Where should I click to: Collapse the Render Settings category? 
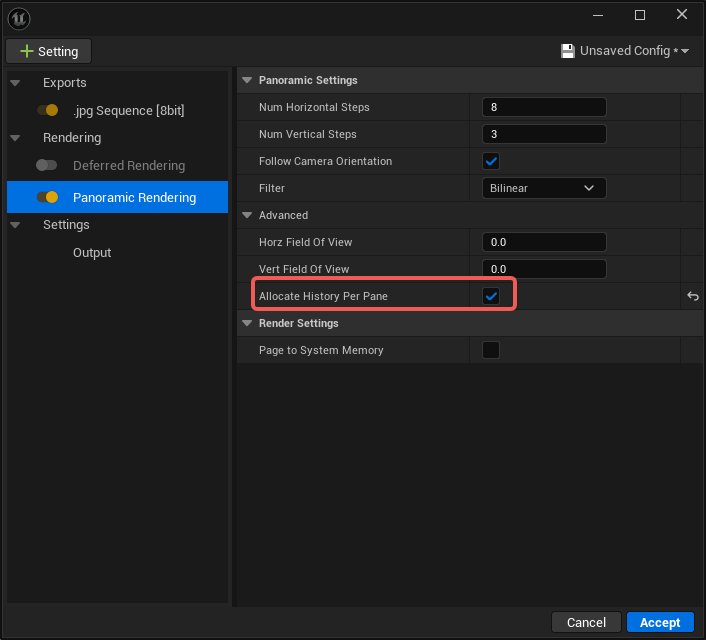(247, 323)
